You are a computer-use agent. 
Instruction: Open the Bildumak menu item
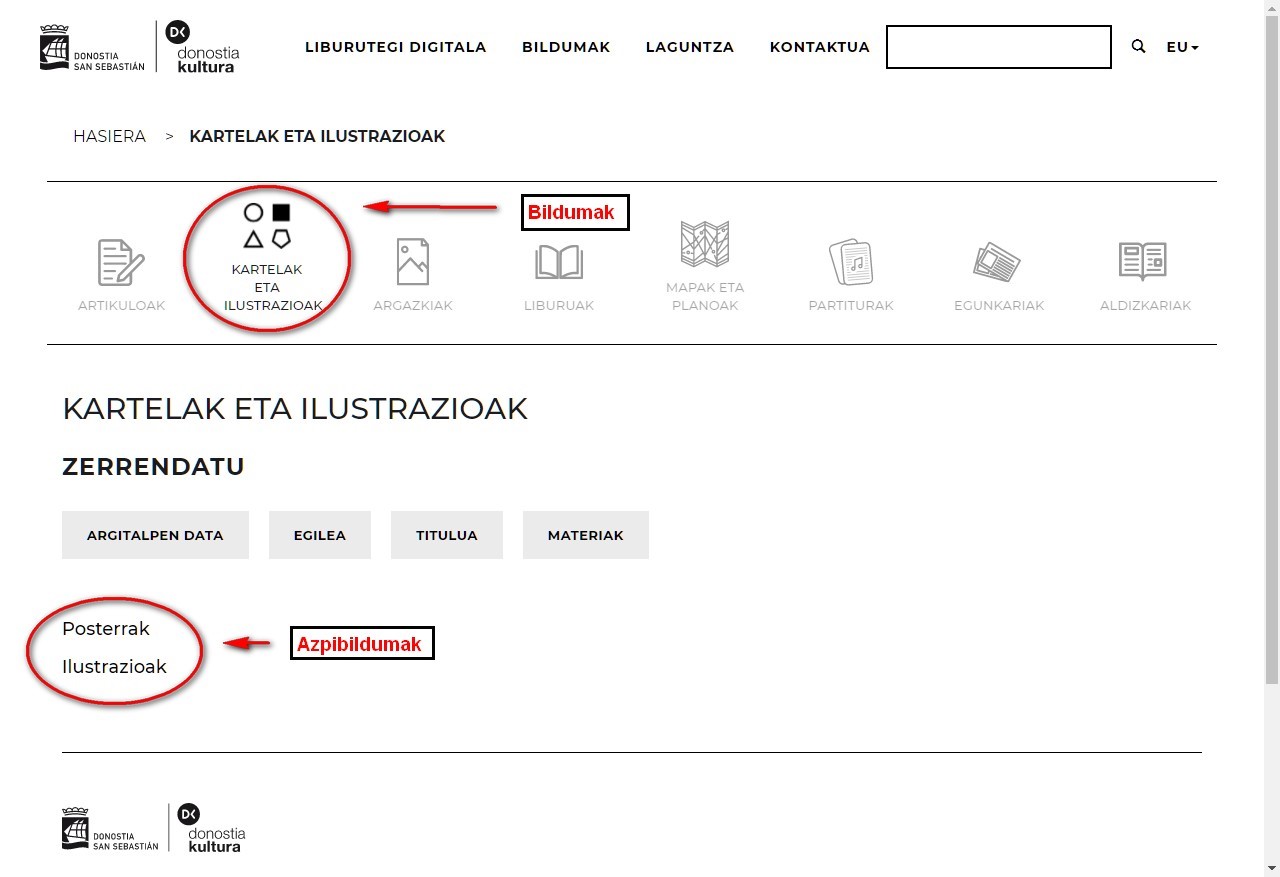pos(566,47)
